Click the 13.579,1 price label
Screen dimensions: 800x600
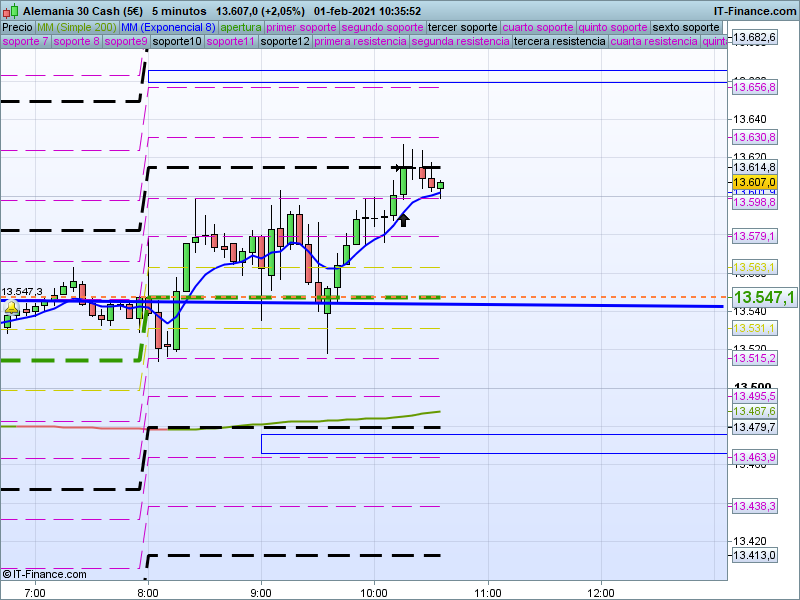[754, 236]
